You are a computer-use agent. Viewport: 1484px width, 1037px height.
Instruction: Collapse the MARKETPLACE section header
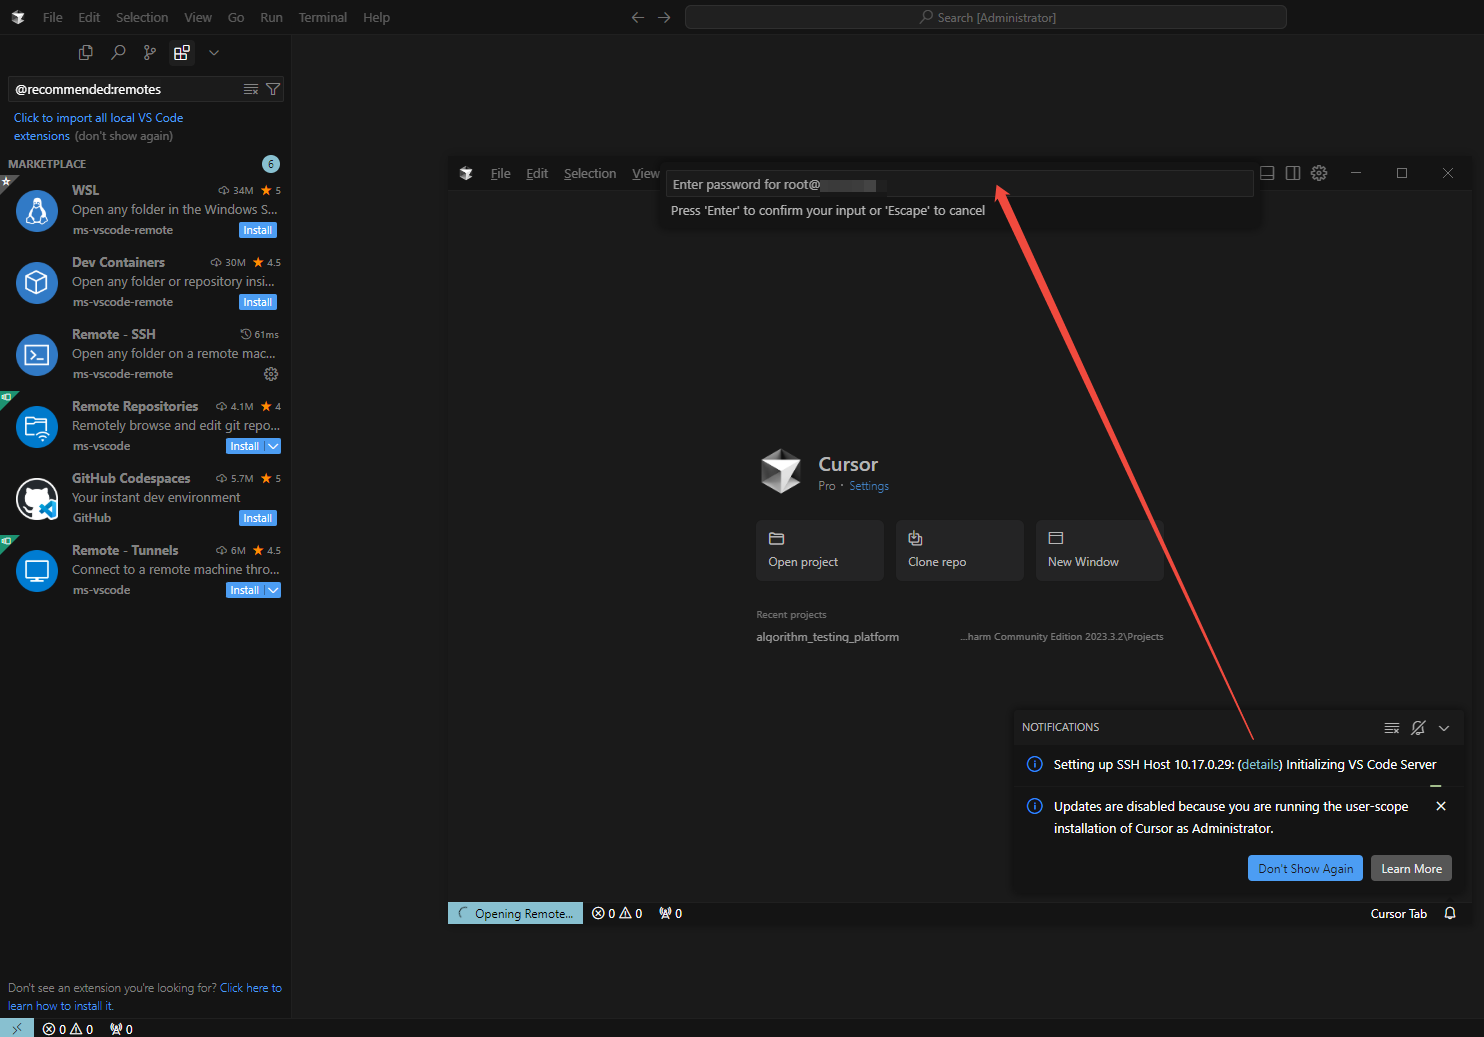47,164
